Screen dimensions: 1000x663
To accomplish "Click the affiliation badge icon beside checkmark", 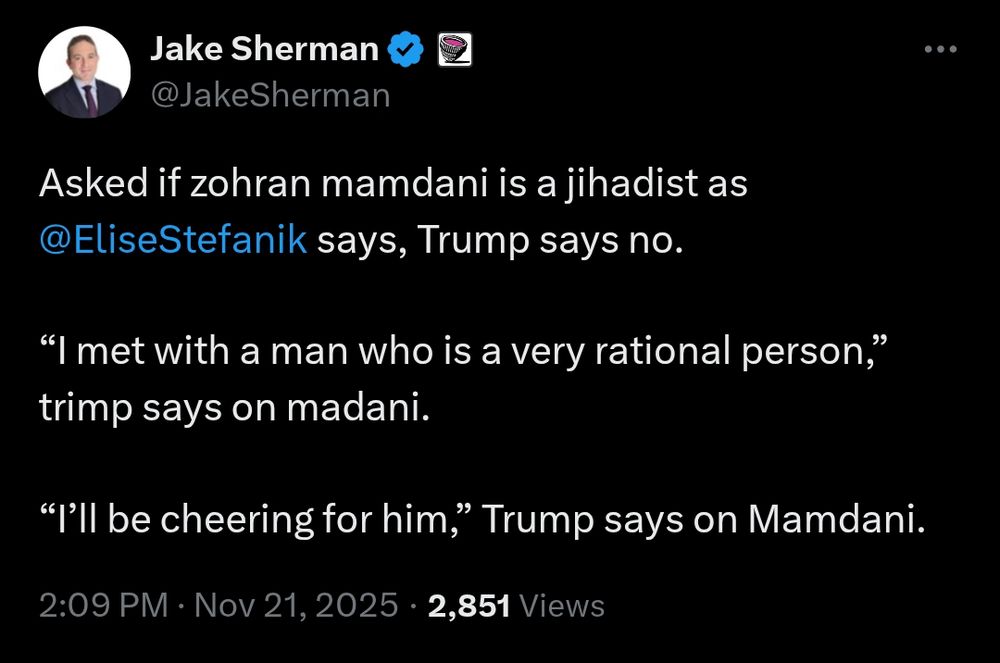I will coord(455,49).
